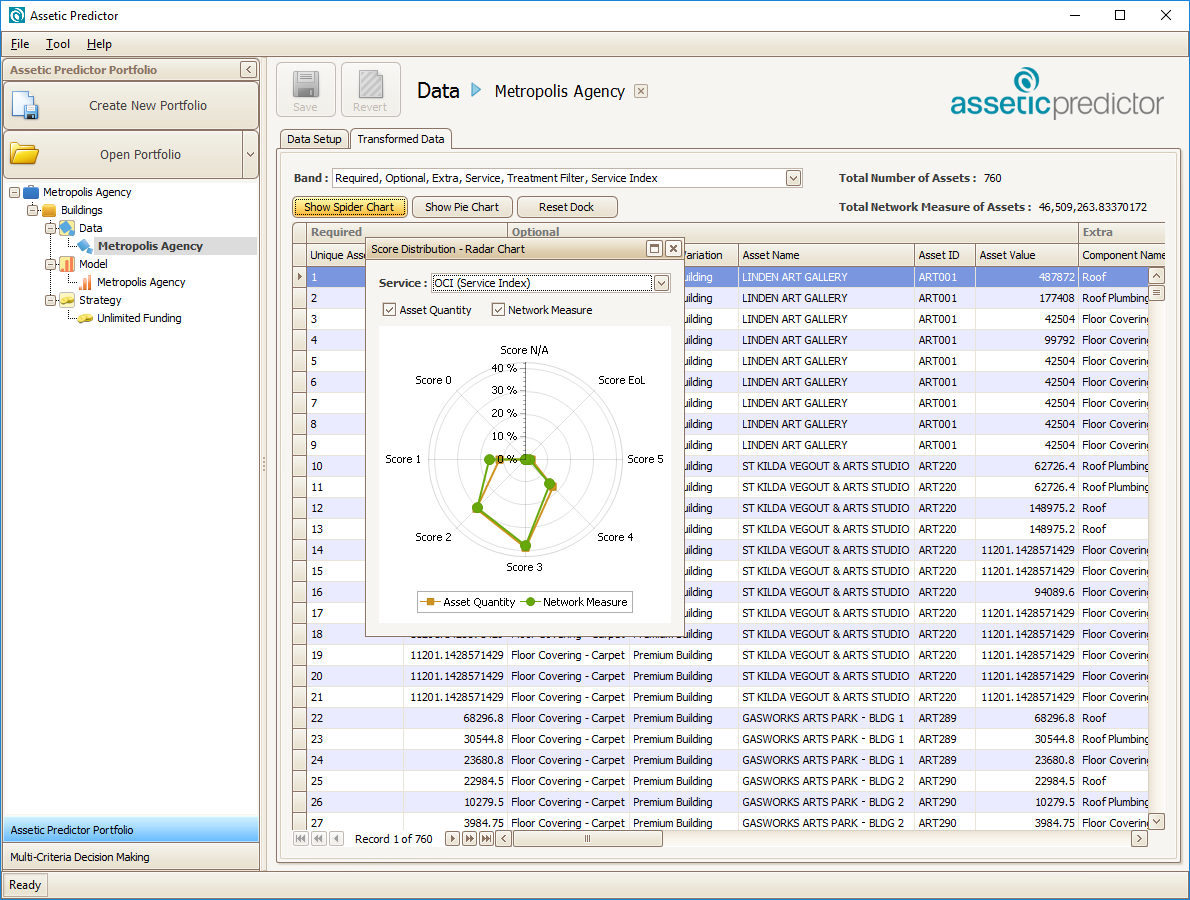Click the Asset Value column header
Viewport: 1190px width, 900px height.
coord(1026,255)
